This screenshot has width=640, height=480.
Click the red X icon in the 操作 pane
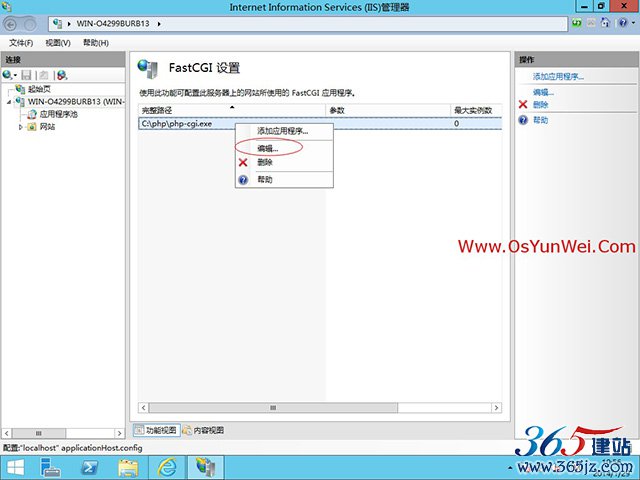(x=523, y=104)
